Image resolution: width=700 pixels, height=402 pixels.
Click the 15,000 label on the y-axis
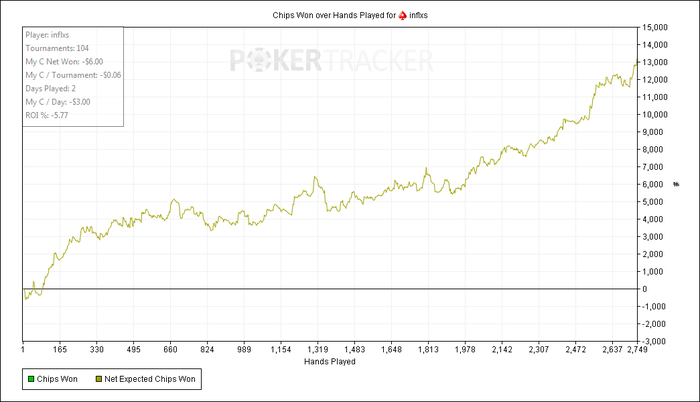coord(655,27)
